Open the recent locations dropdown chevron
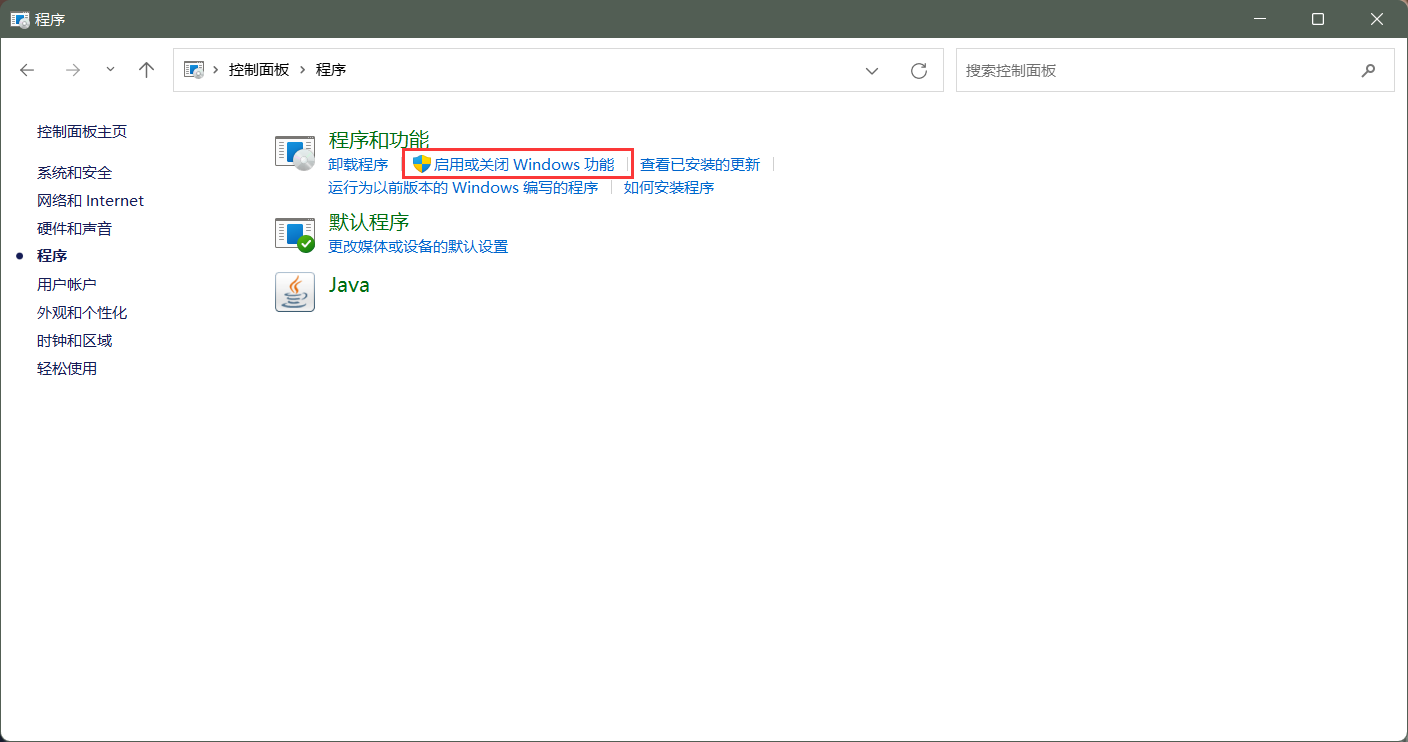 coord(110,70)
